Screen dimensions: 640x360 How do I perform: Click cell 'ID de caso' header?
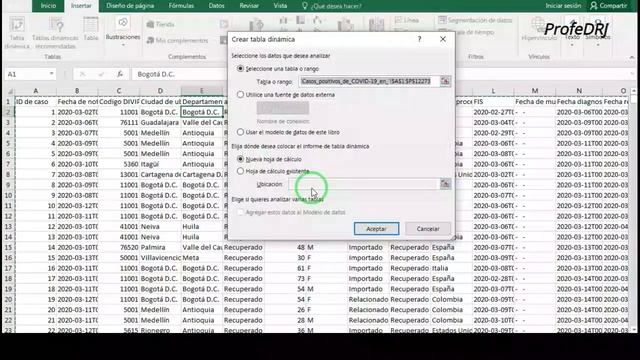tap(36, 101)
